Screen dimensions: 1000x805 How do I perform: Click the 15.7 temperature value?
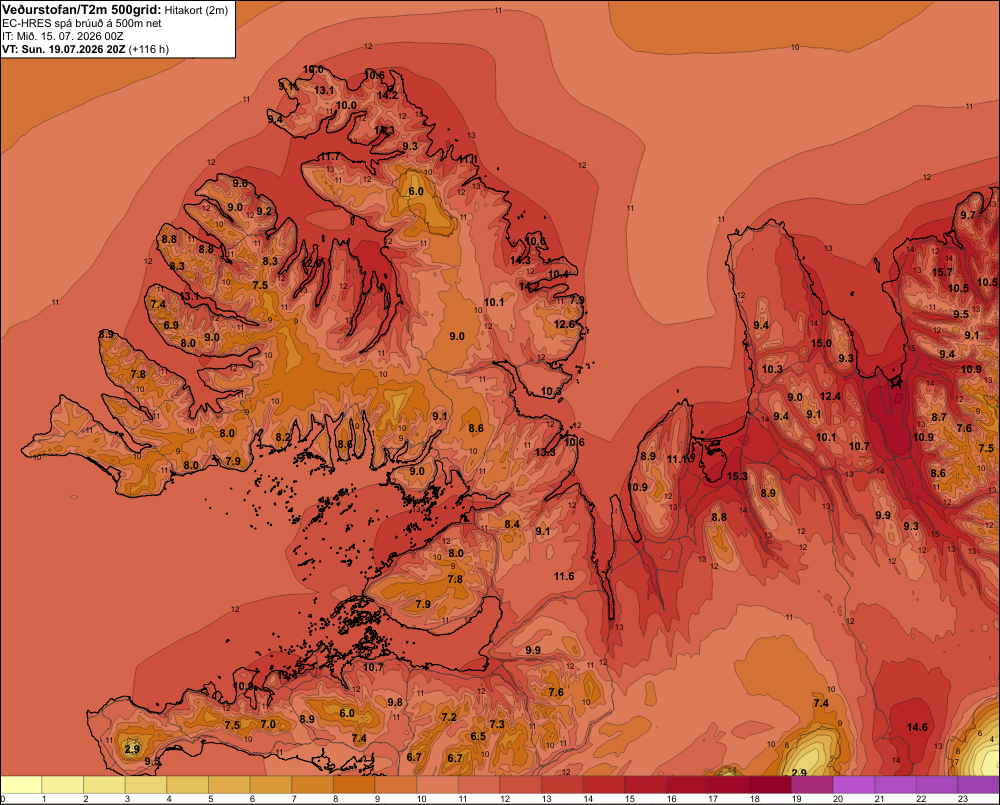tap(942, 272)
